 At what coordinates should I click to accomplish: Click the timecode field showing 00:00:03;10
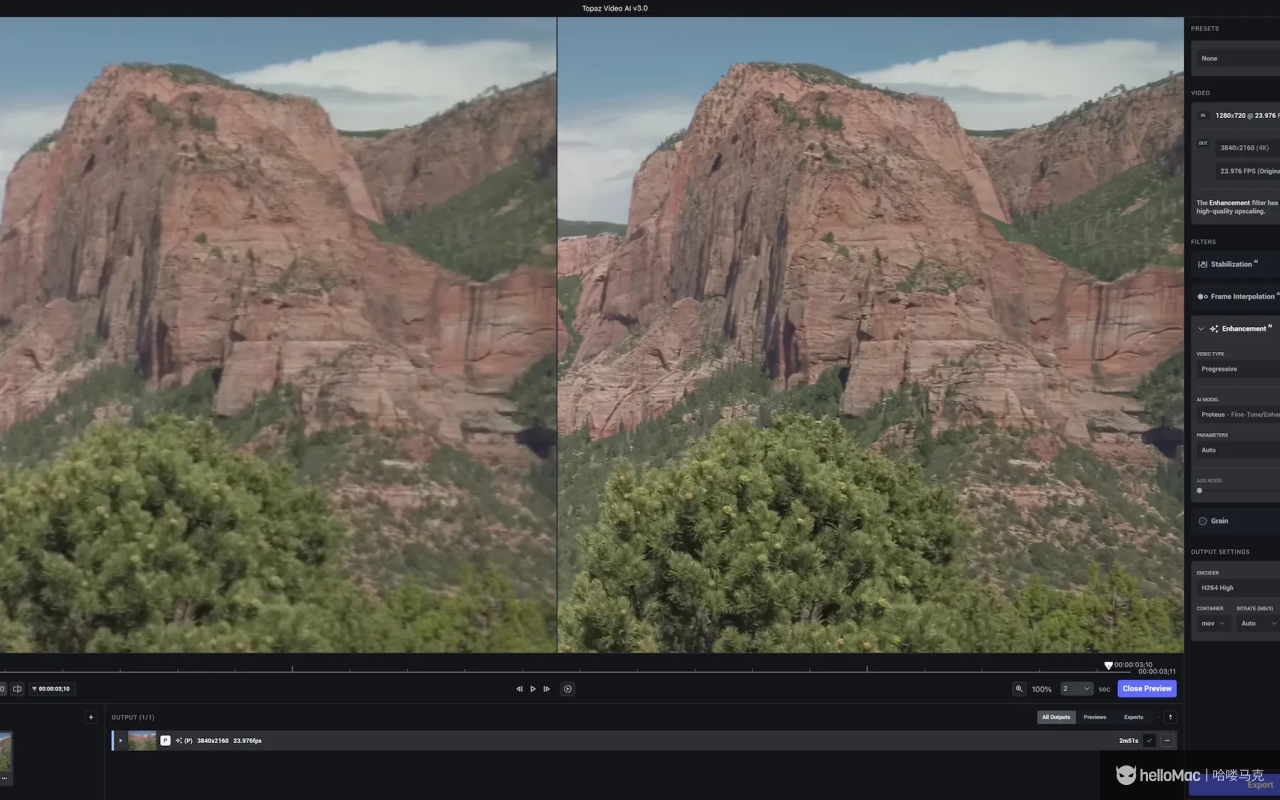pyautogui.click(x=54, y=689)
